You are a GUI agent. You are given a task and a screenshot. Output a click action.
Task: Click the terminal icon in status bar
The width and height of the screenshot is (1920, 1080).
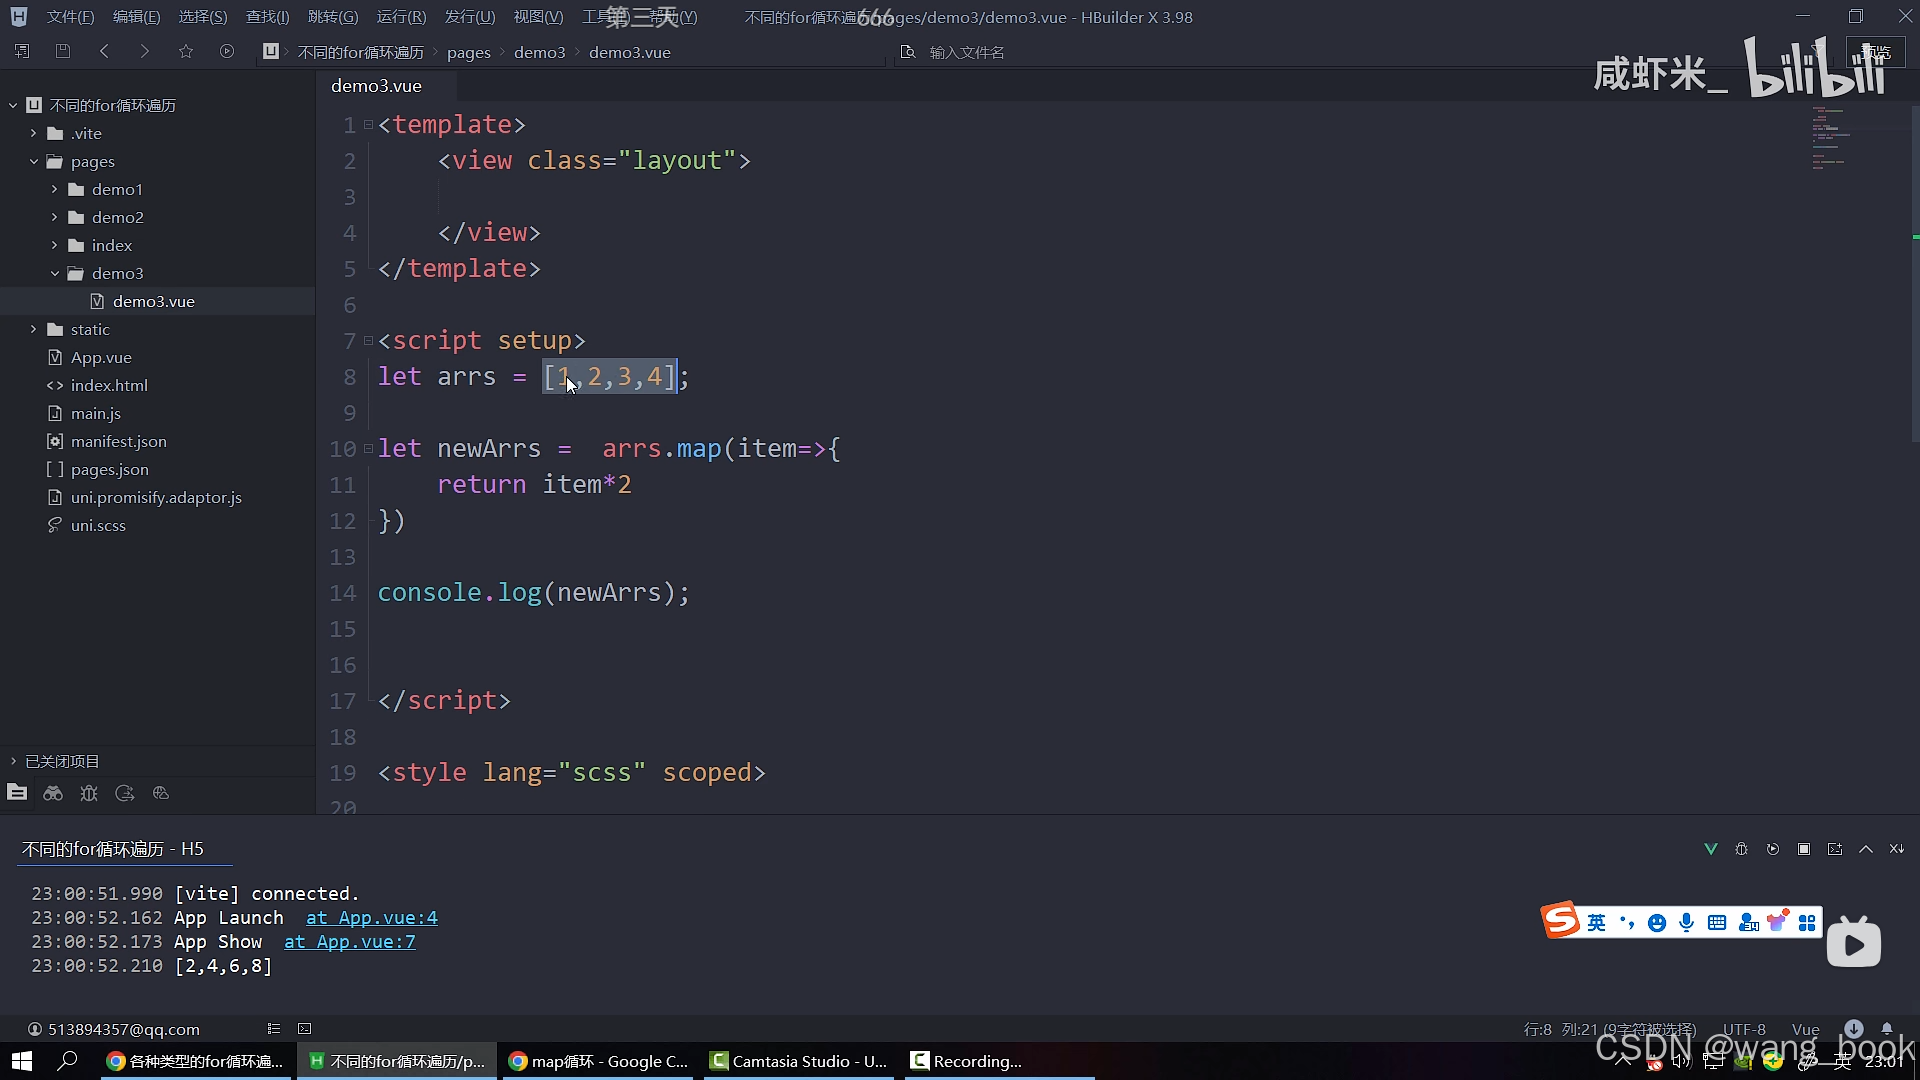pos(305,1028)
